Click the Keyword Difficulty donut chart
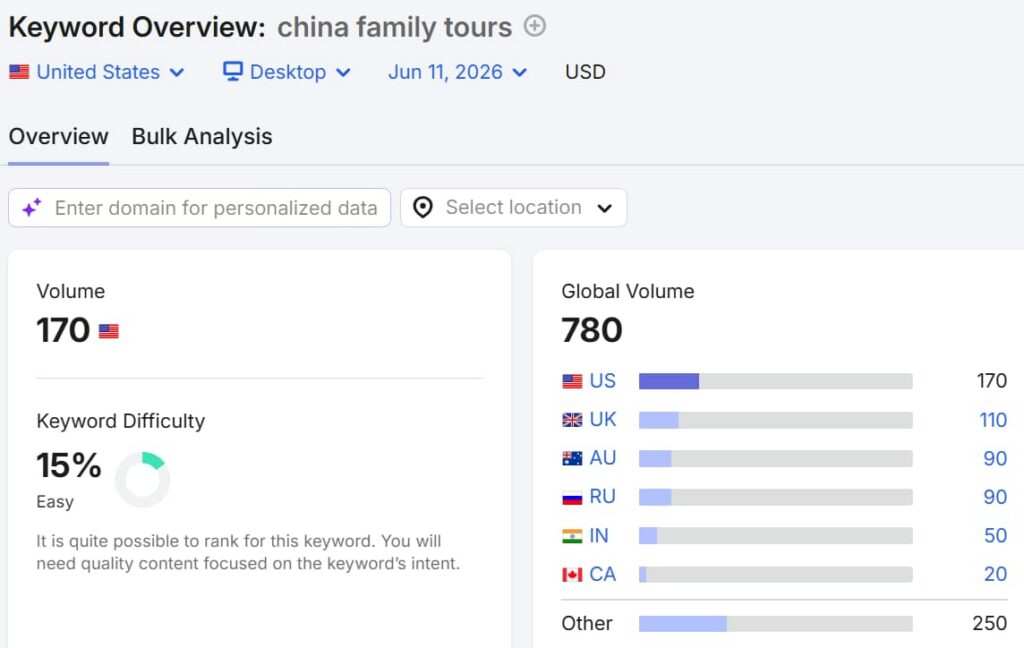Screen dimensions: 1024x648 (142, 479)
